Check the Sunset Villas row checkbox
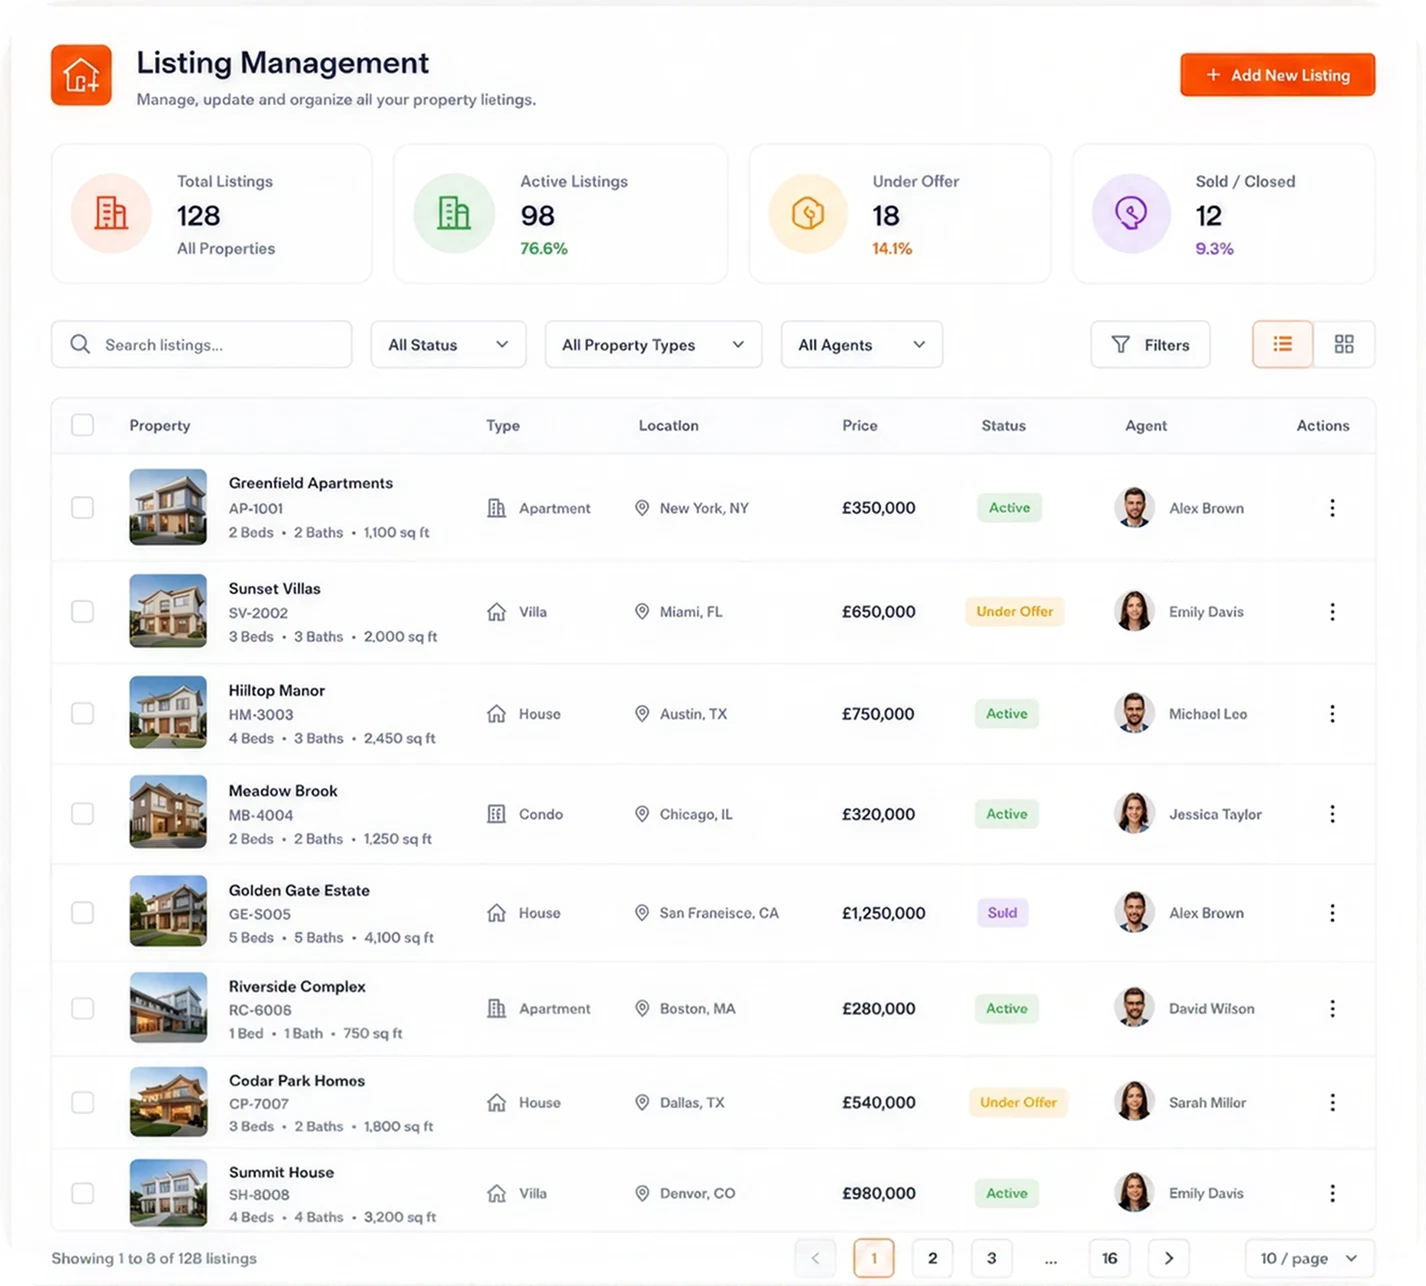 click(x=83, y=612)
